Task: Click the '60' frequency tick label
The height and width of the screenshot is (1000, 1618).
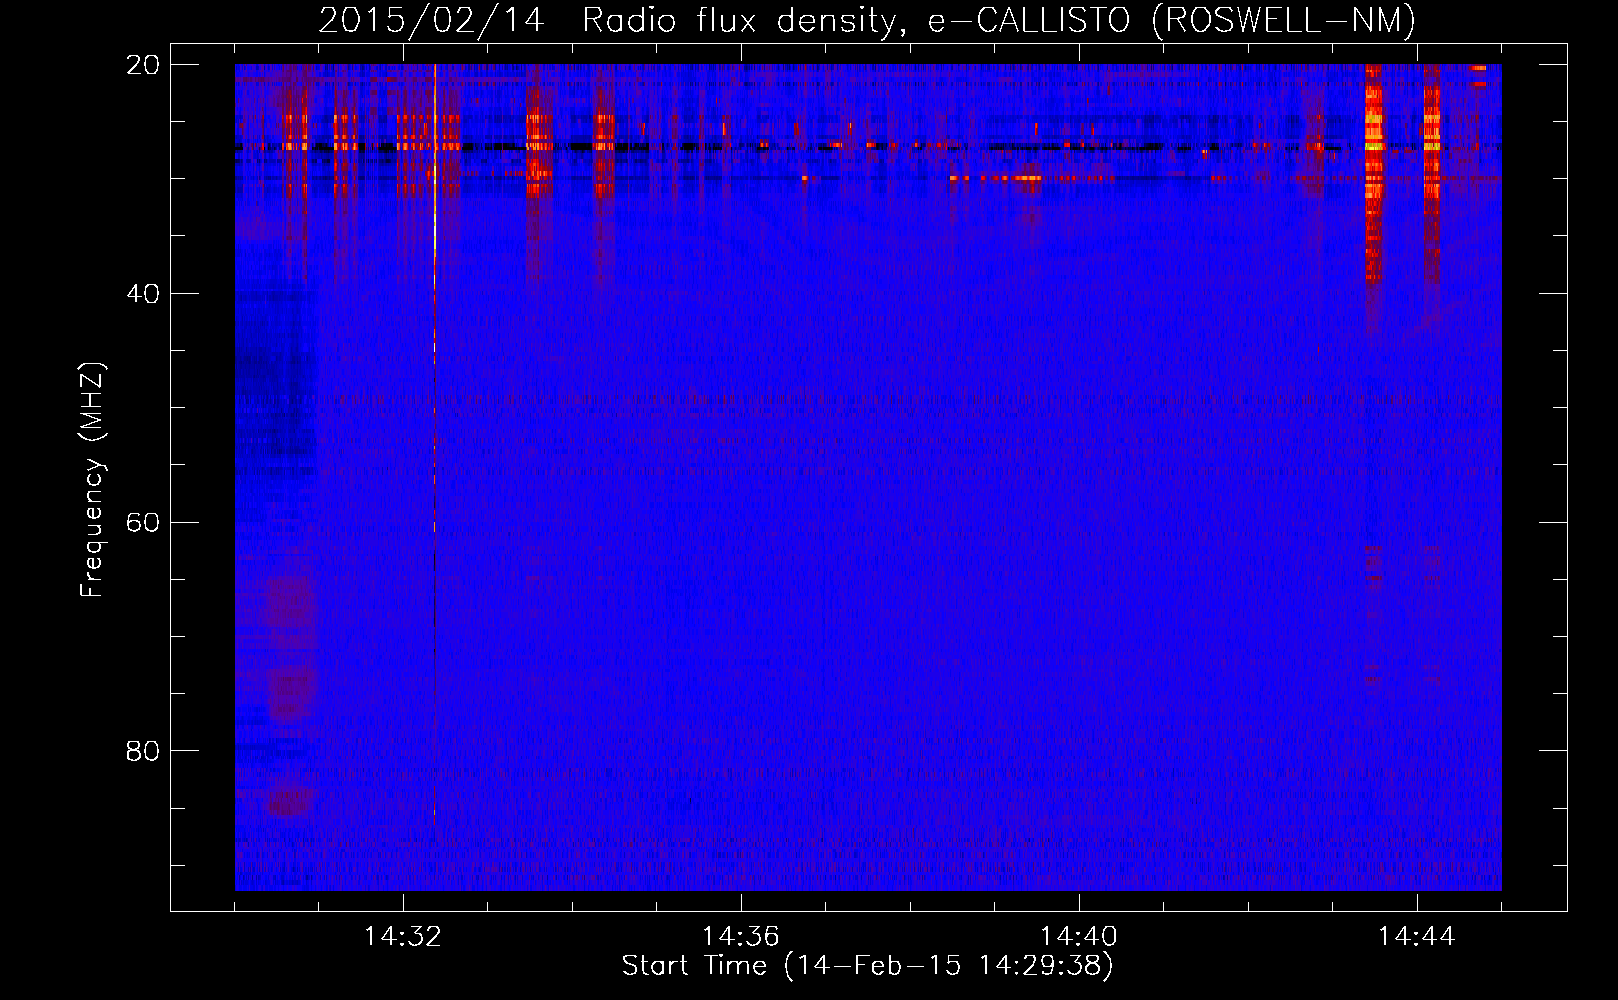Action: [142, 523]
